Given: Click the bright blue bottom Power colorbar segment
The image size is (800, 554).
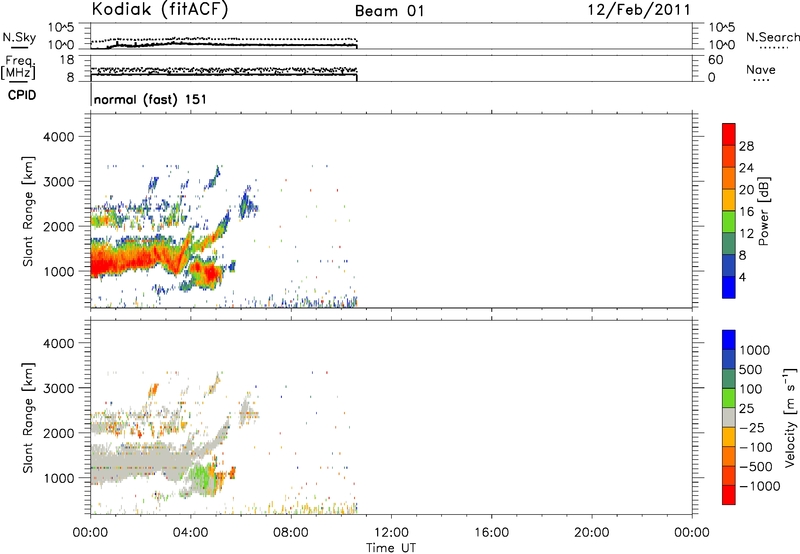Looking at the screenshot, I should pos(729,287).
